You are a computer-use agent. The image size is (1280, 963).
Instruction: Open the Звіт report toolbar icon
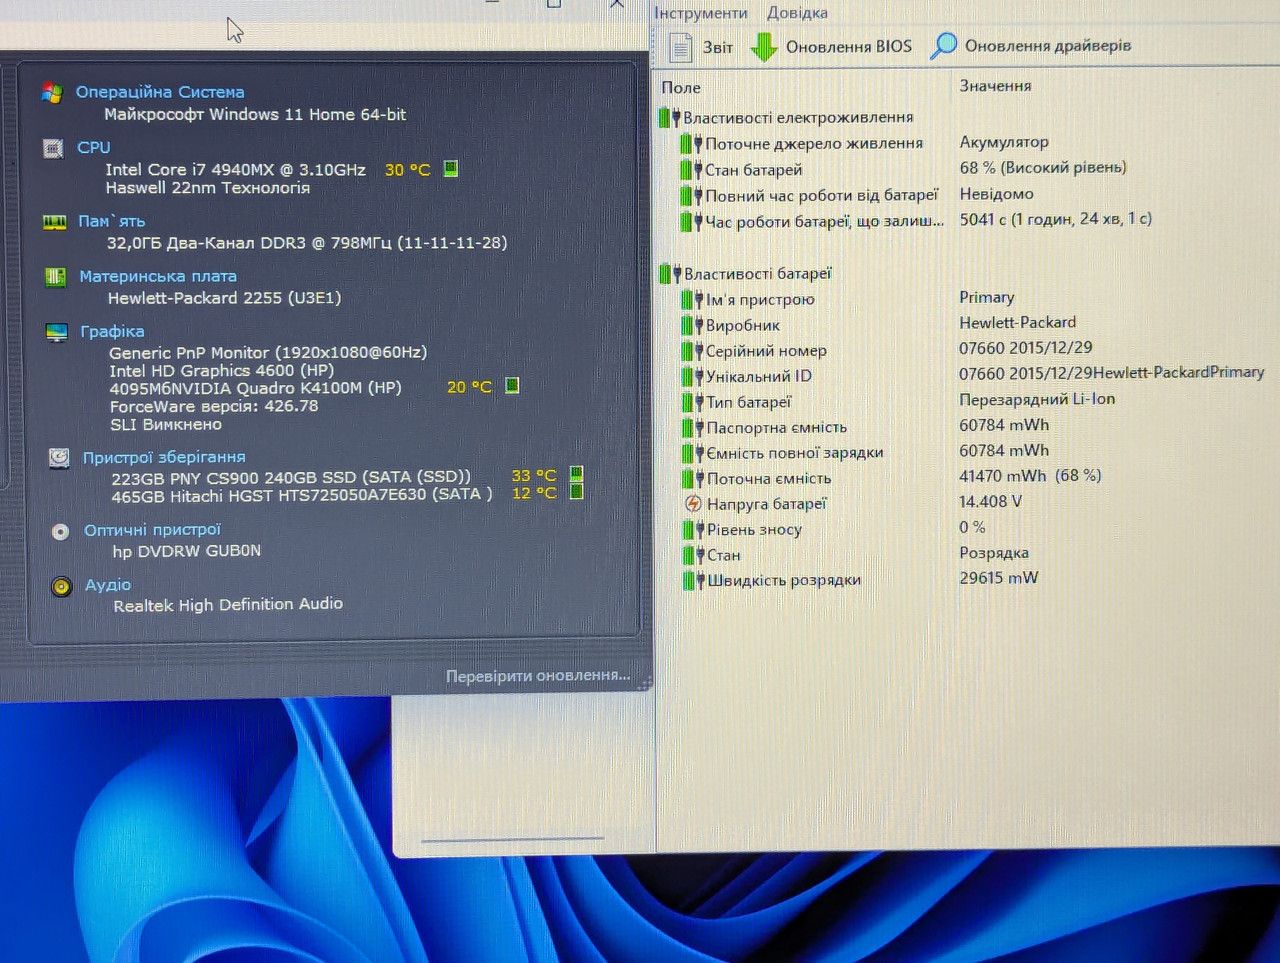pos(680,47)
